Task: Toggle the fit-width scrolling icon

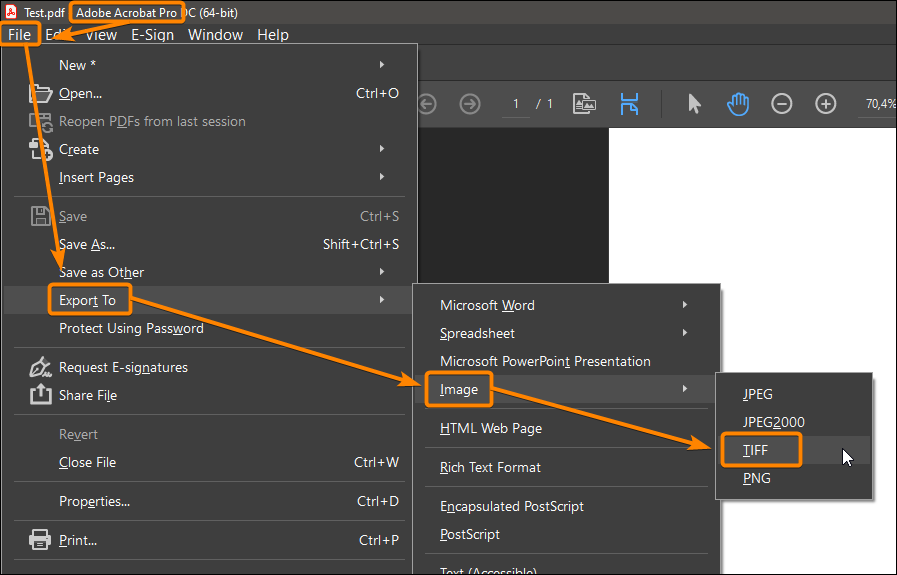Action: coord(629,104)
